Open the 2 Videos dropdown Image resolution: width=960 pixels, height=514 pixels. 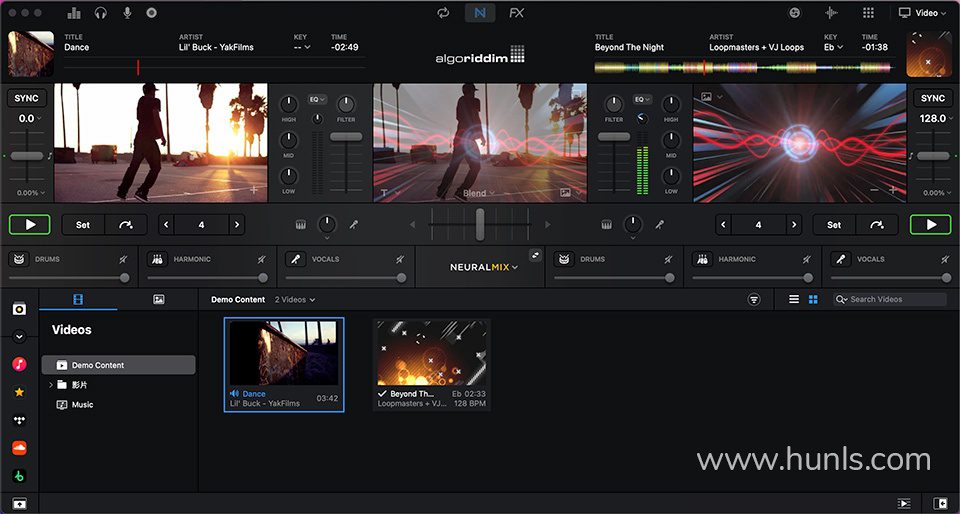(x=294, y=300)
